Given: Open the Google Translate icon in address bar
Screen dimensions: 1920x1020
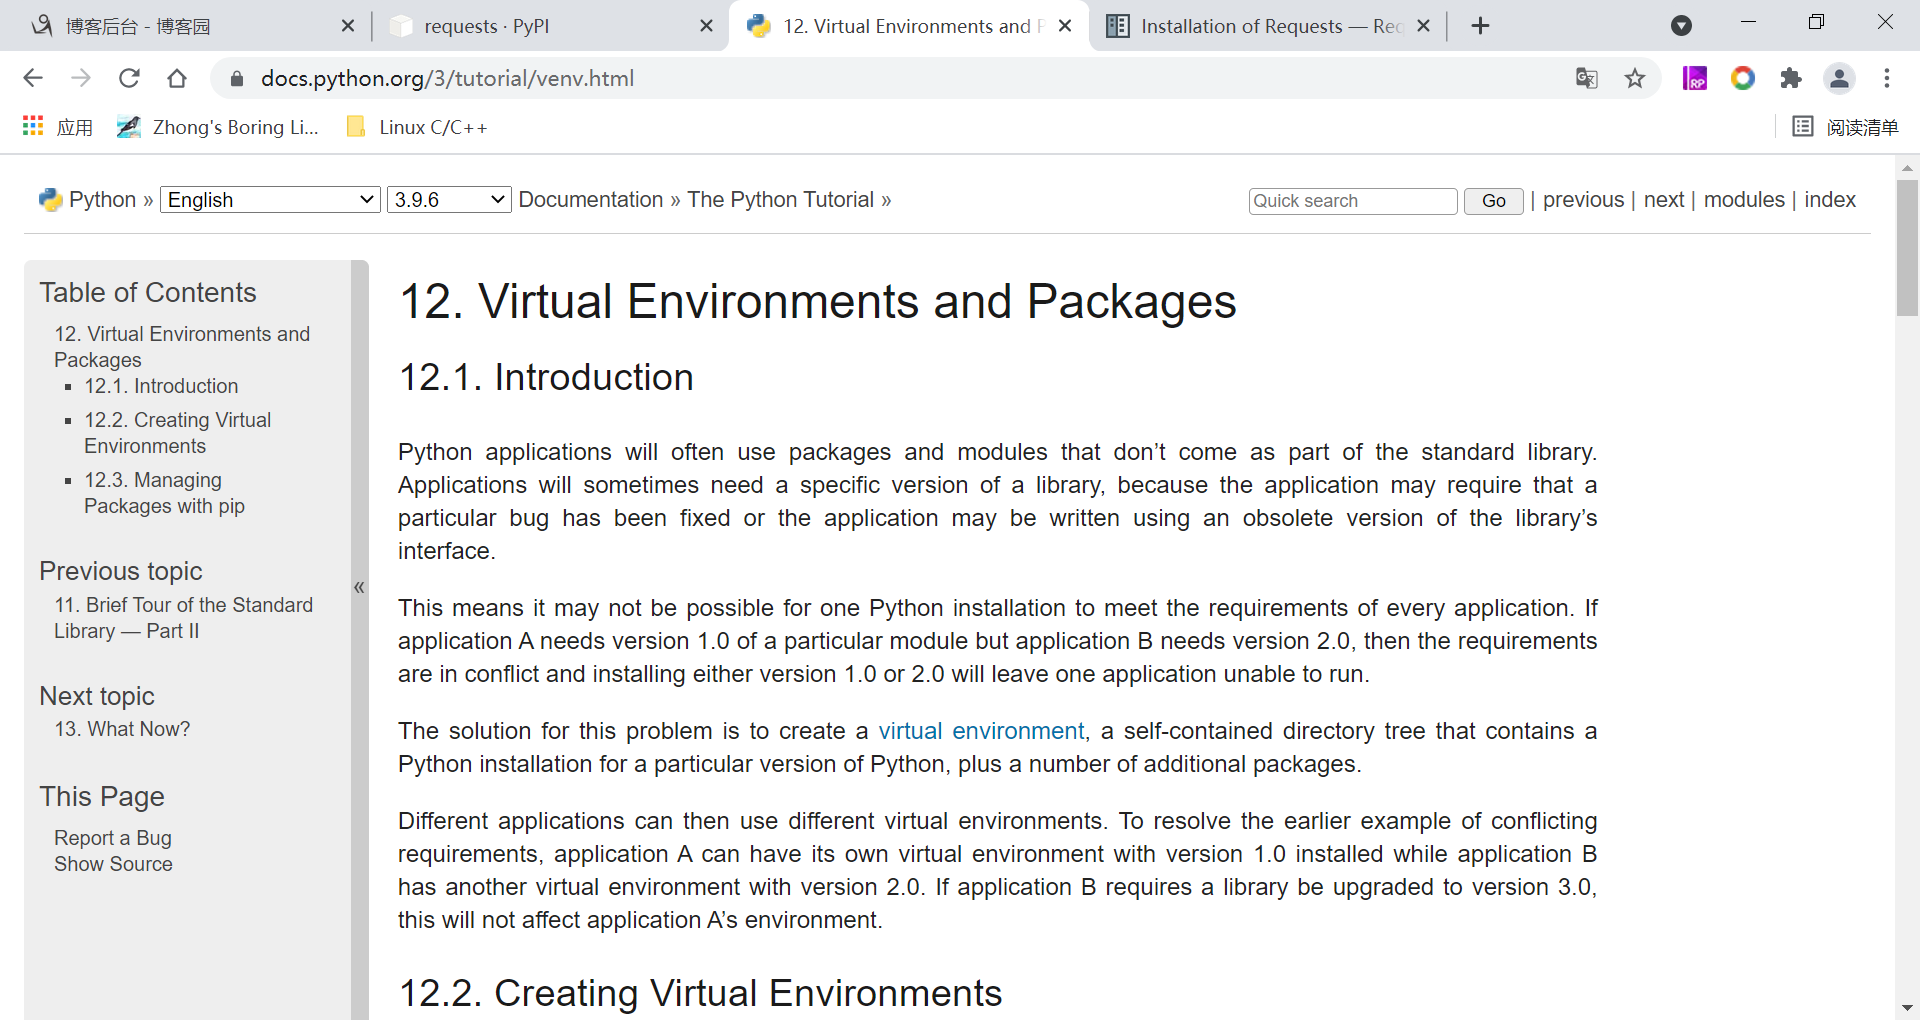Looking at the screenshot, I should click(1587, 78).
